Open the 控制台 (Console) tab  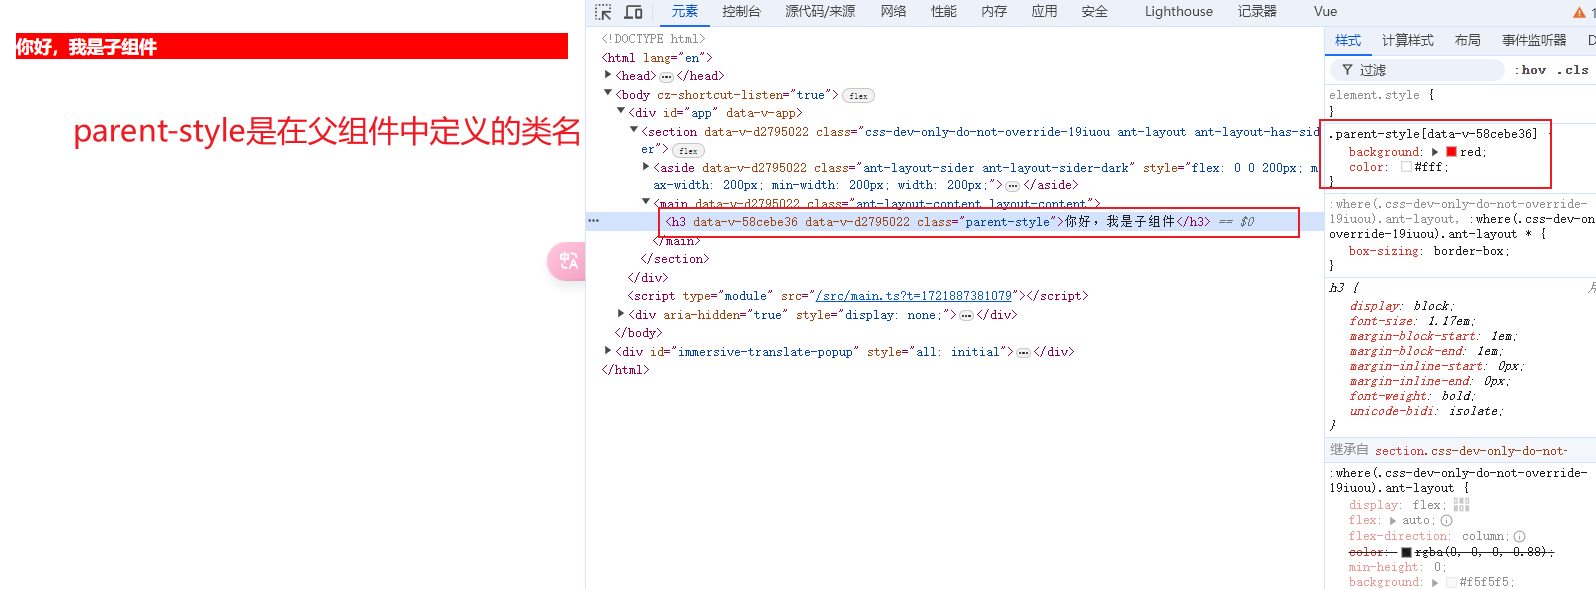click(741, 12)
